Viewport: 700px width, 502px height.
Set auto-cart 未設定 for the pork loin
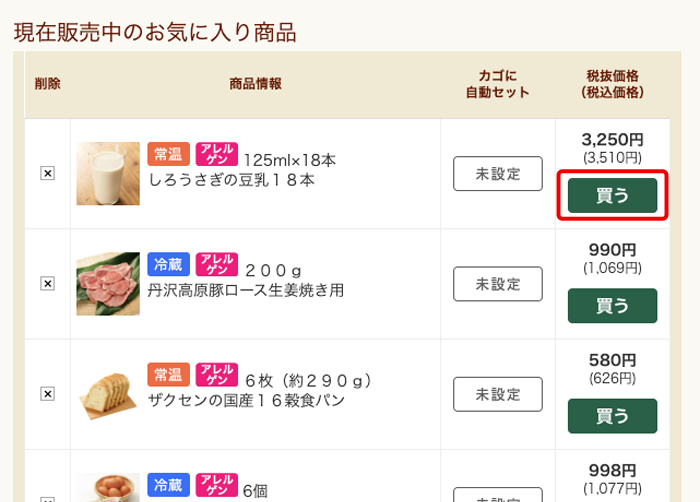(498, 284)
